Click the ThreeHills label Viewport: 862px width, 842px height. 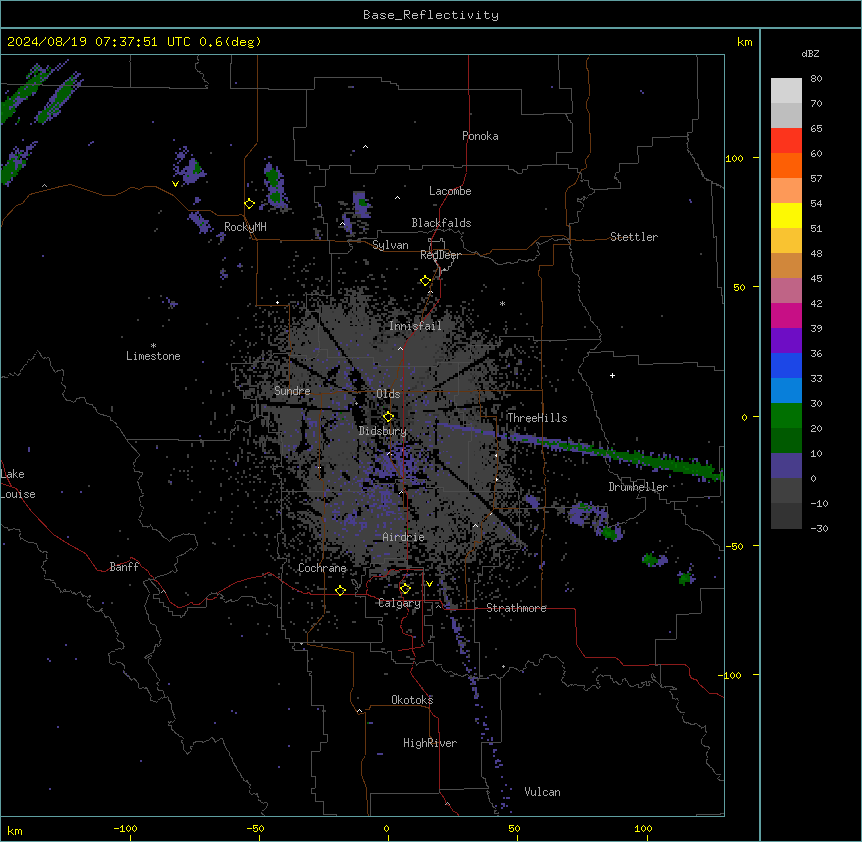537,418
